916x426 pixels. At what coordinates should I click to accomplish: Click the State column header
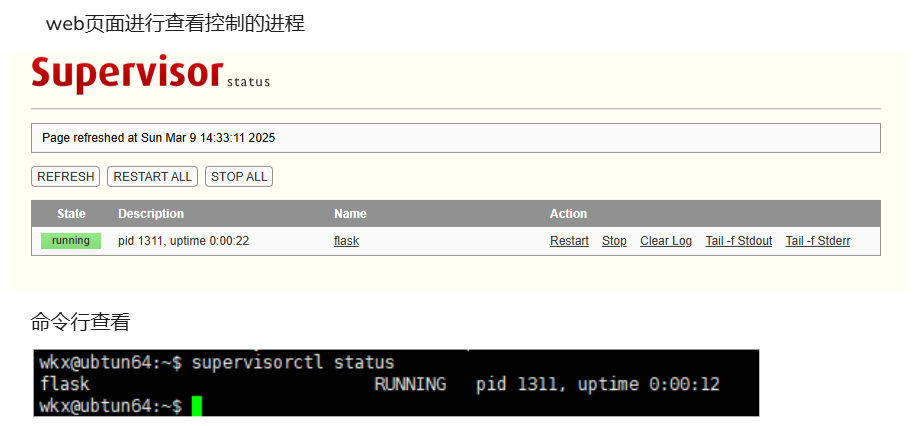click(x=71, y=214)
